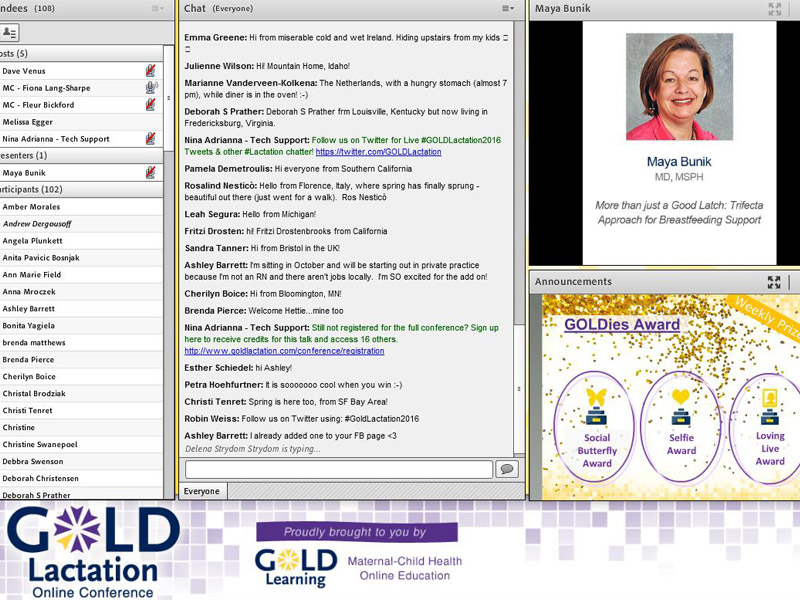This screenshot has width=800, height=600.
Task: Select Anna Mroczek in participants list
Action: [x=82, y=292]
